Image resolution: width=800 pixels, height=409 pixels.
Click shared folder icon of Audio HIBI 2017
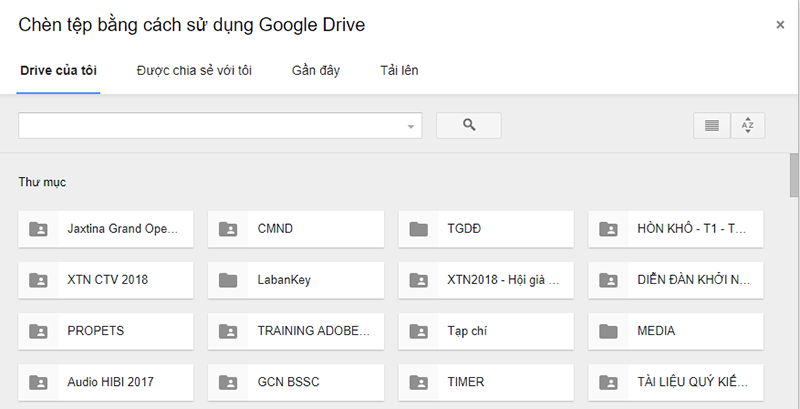(38, 382)
